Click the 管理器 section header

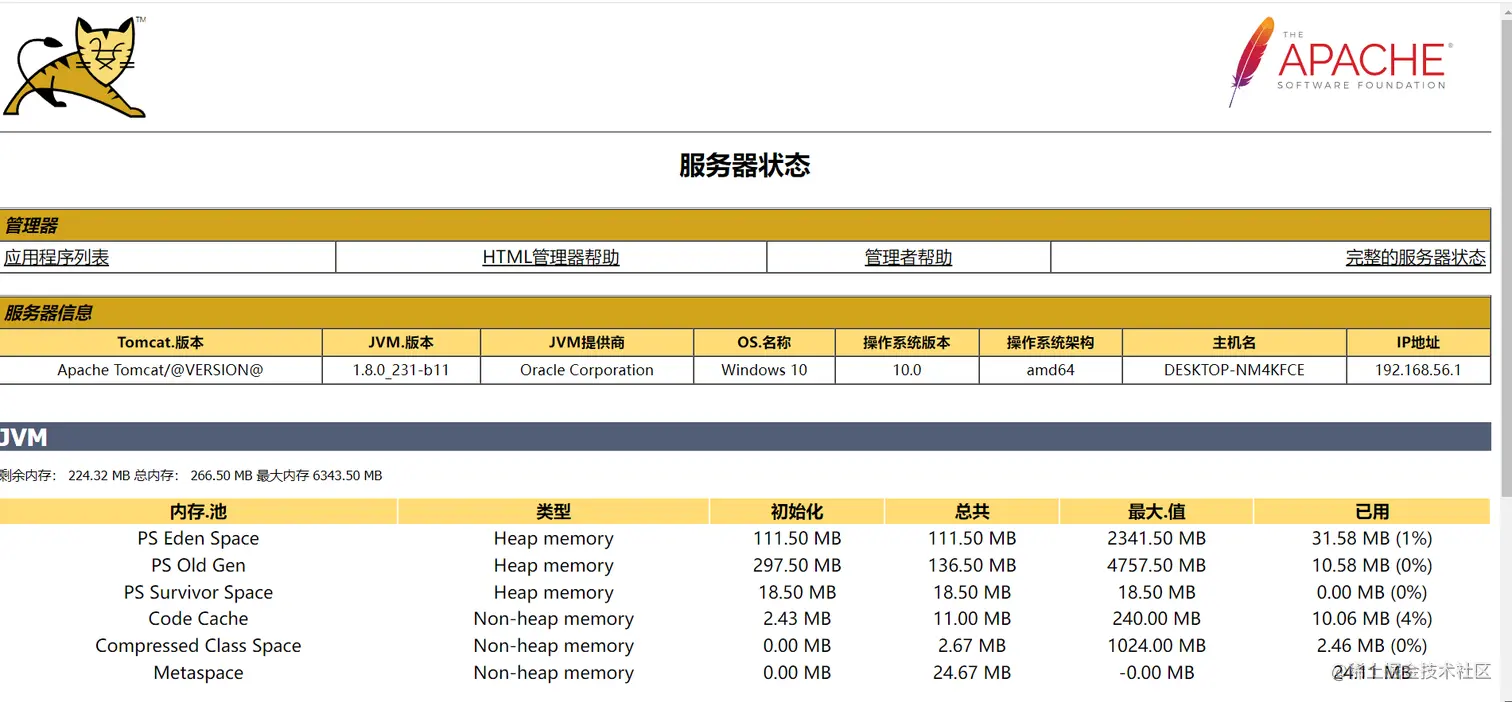click(745, 225)
